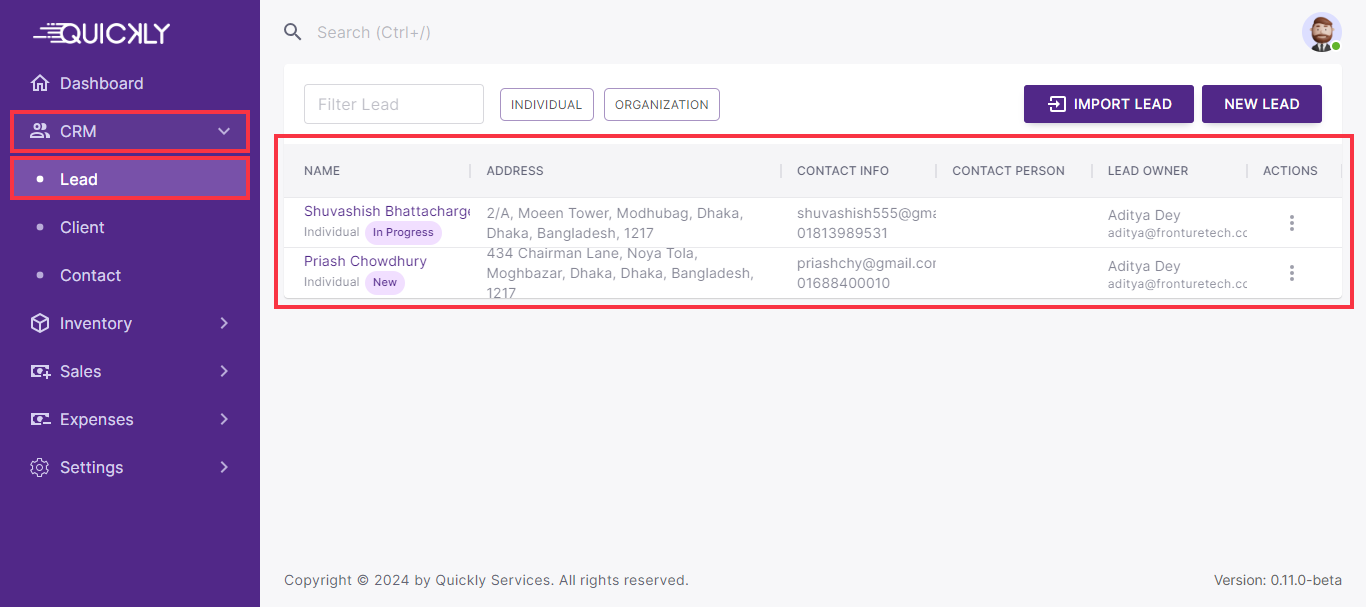This screenshot has width=1366, height=607.
Task: Click the Quickly logo in sidebar
Action: [102, 33]
